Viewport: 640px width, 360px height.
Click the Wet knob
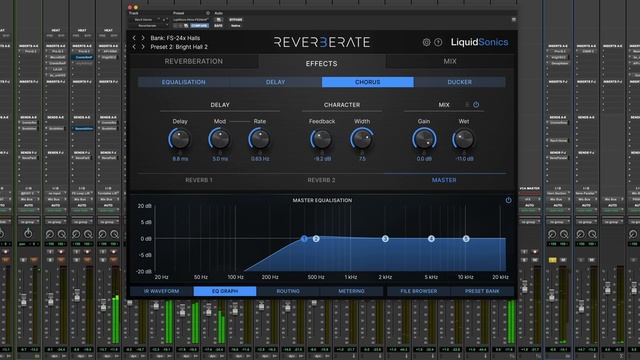coord(464,139)
